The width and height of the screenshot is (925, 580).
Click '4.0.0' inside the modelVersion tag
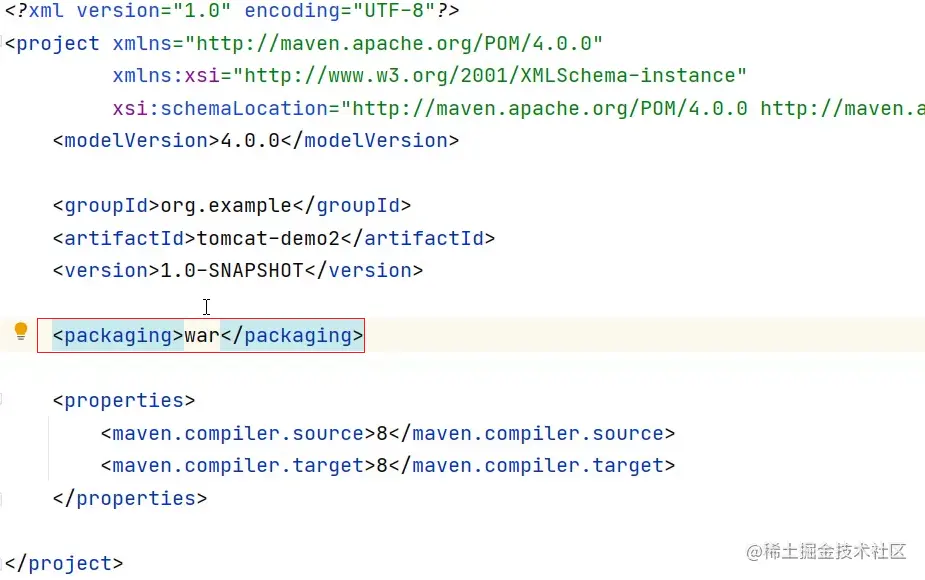tap(250, 141)
